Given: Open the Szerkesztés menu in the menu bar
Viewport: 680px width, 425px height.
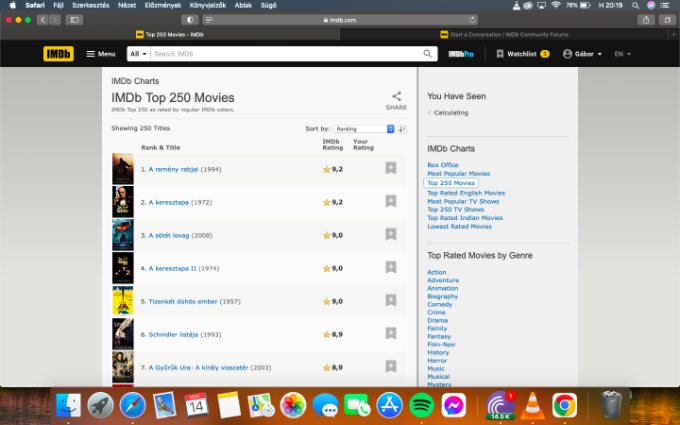Looking at the screenshot, I should (x=91, y=5).
